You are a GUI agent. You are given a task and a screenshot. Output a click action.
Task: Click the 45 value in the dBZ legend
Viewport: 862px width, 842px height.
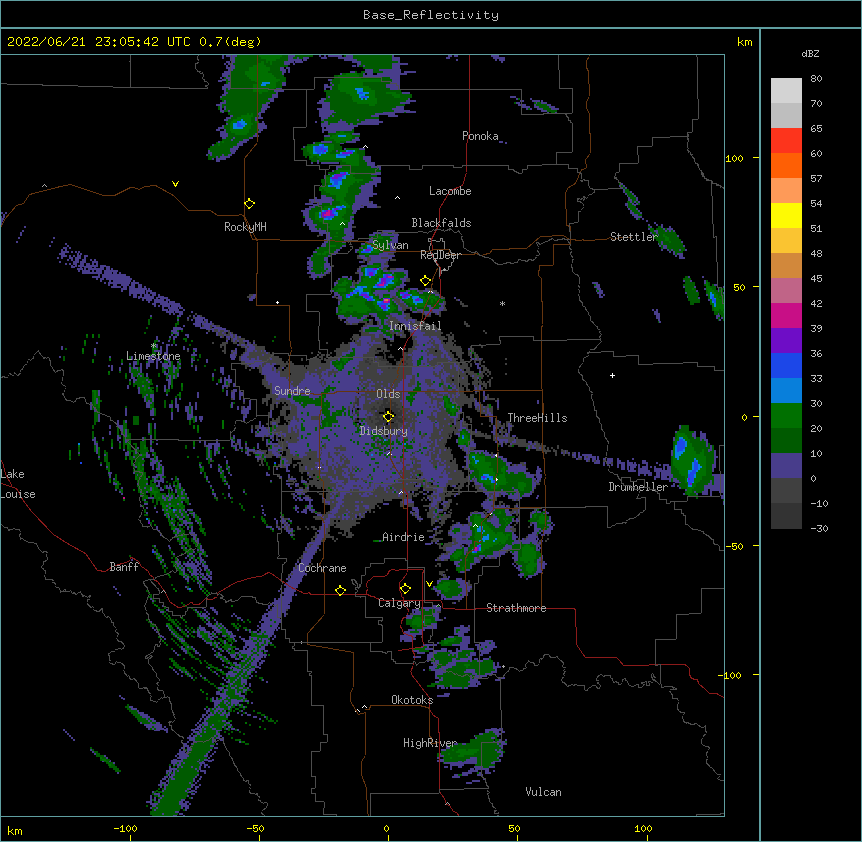pos(816,278)
